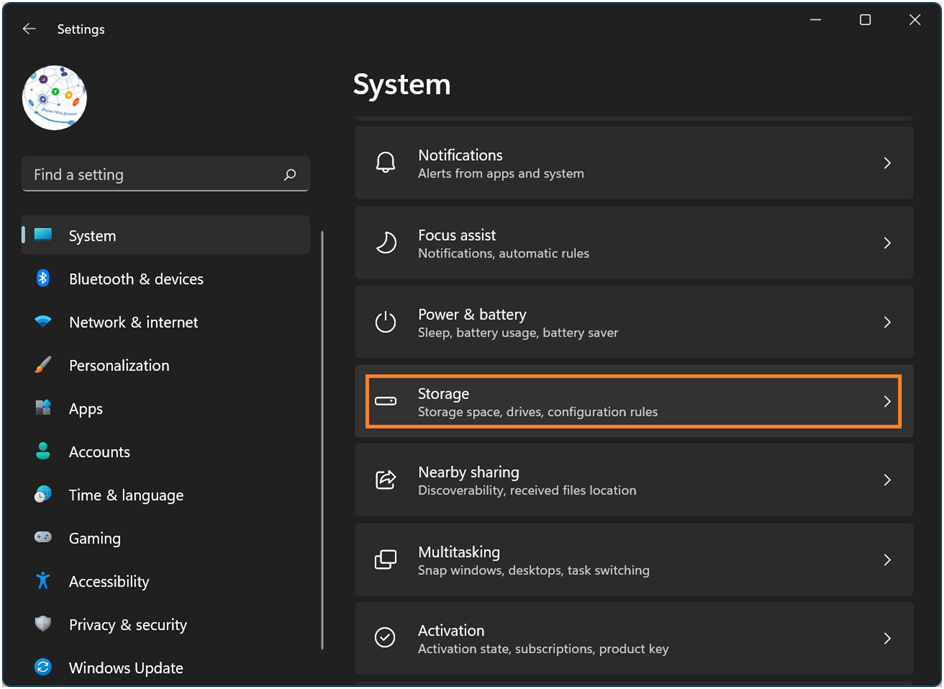
Task: Click the Activation checkmark icon
Action: (x=385, y=638)
